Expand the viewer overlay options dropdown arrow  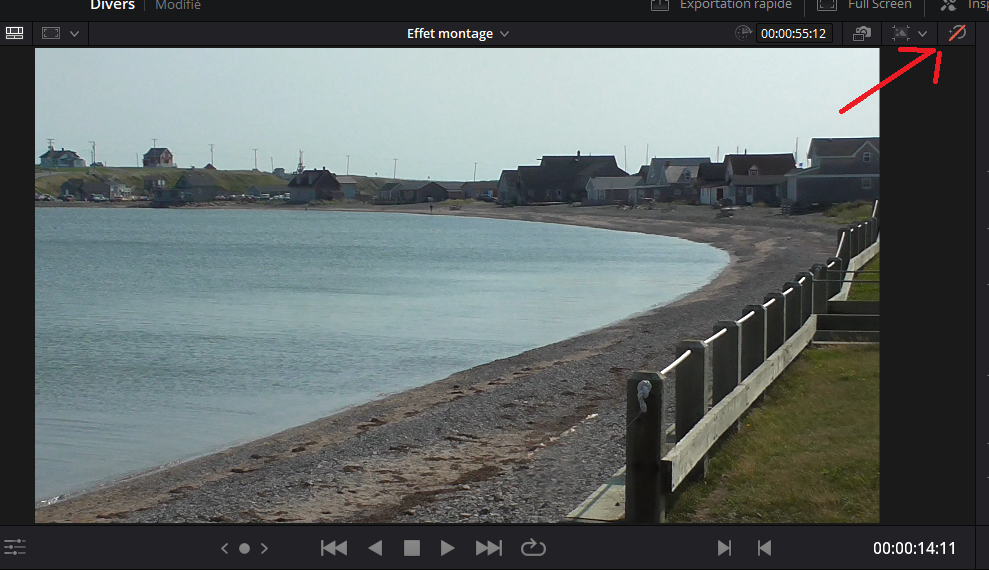tap(922, 34)
